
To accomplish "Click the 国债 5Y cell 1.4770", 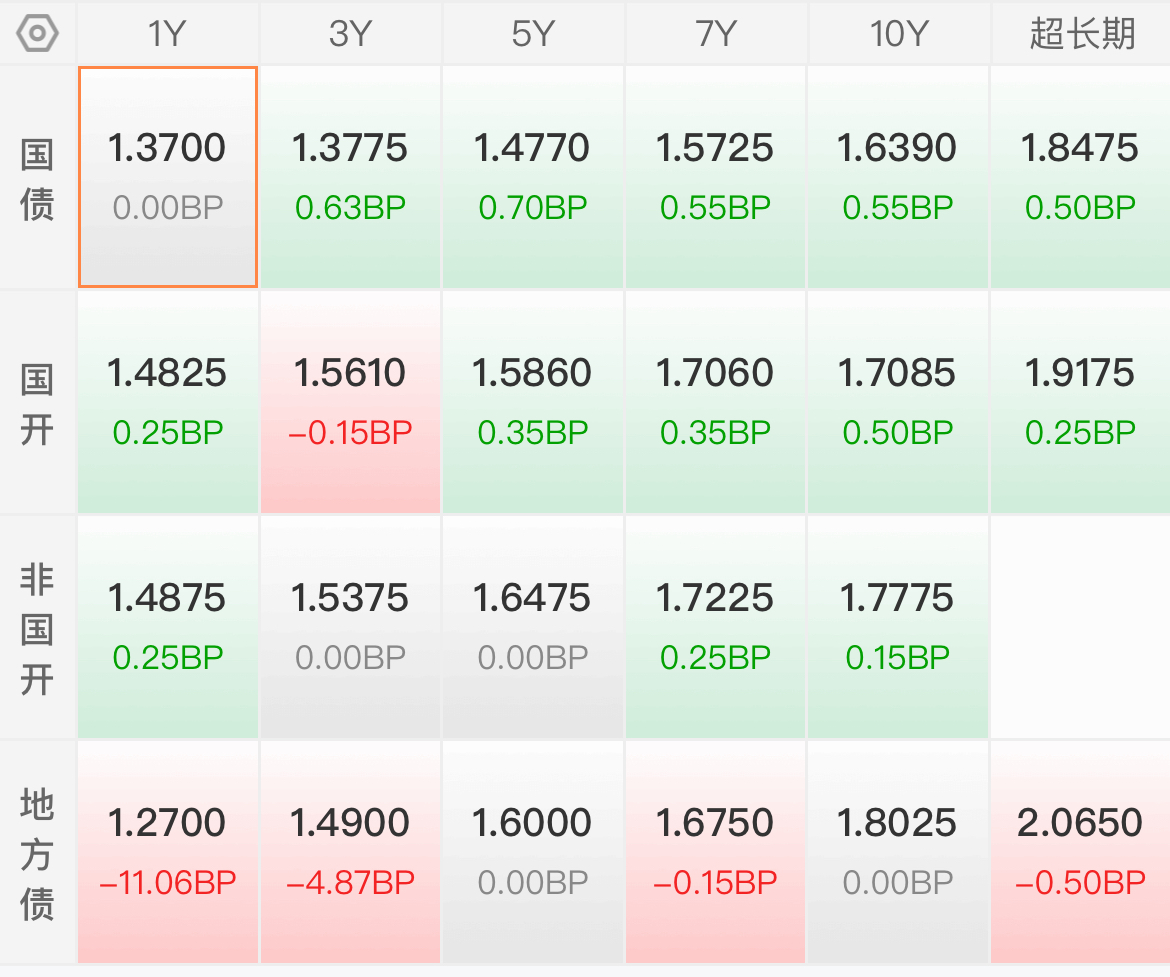I will coord(533,177).
